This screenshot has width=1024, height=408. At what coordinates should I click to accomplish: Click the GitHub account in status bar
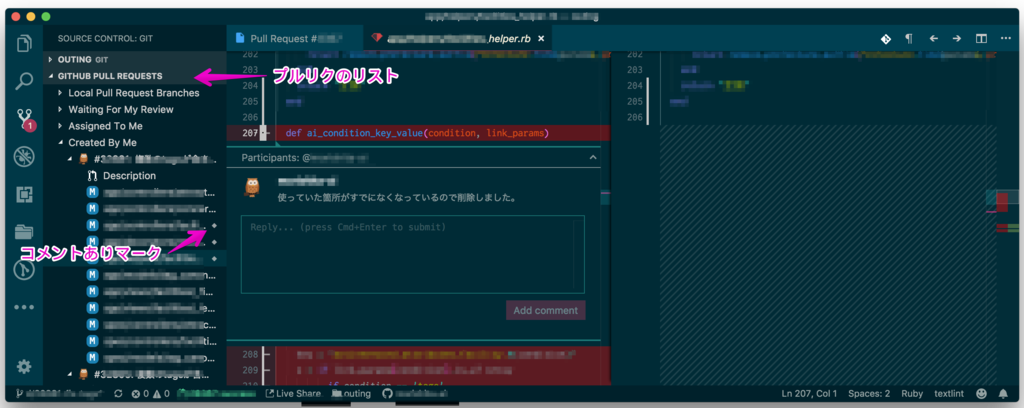(415, 394)
